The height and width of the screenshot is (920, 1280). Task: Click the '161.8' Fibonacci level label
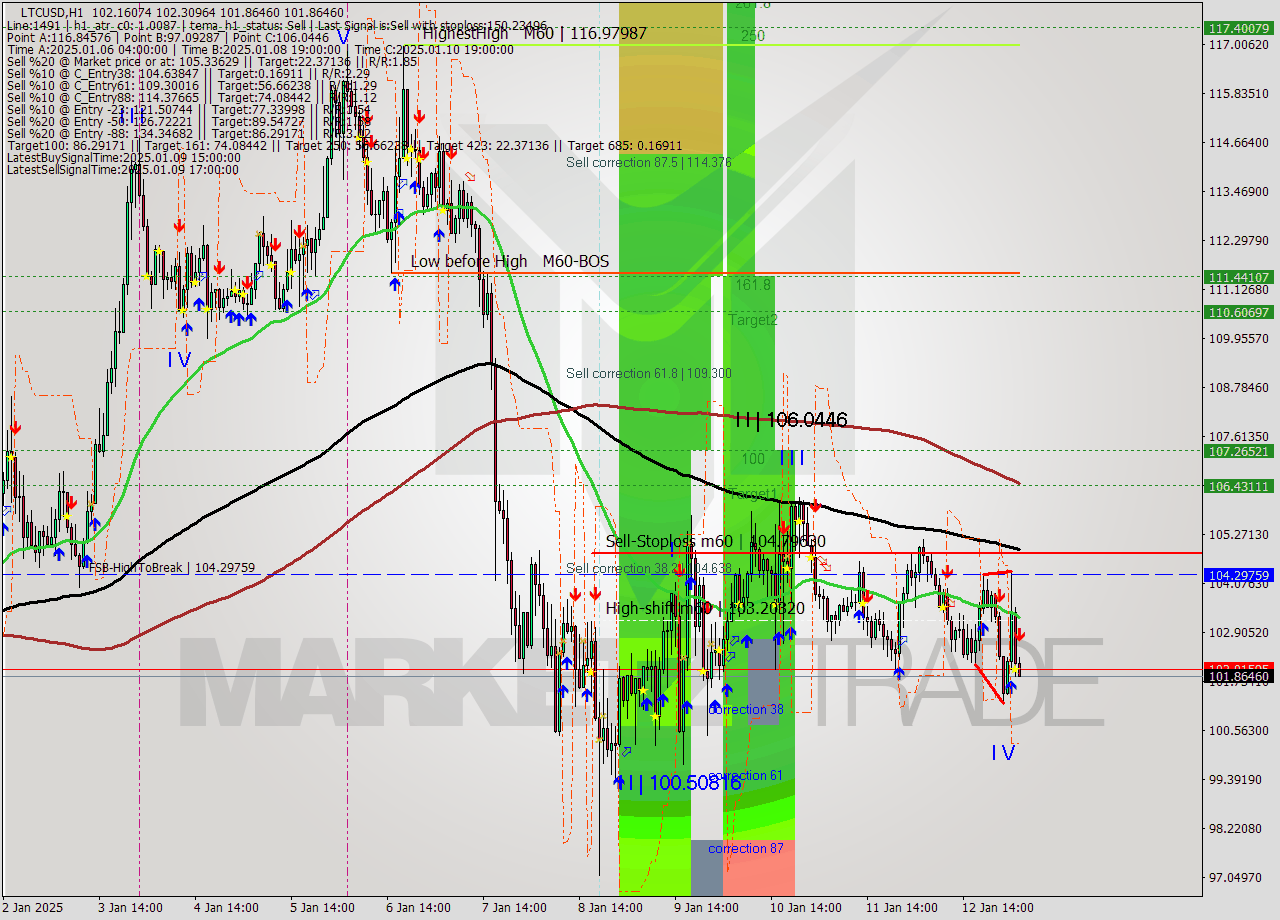[x=754, y=285]
